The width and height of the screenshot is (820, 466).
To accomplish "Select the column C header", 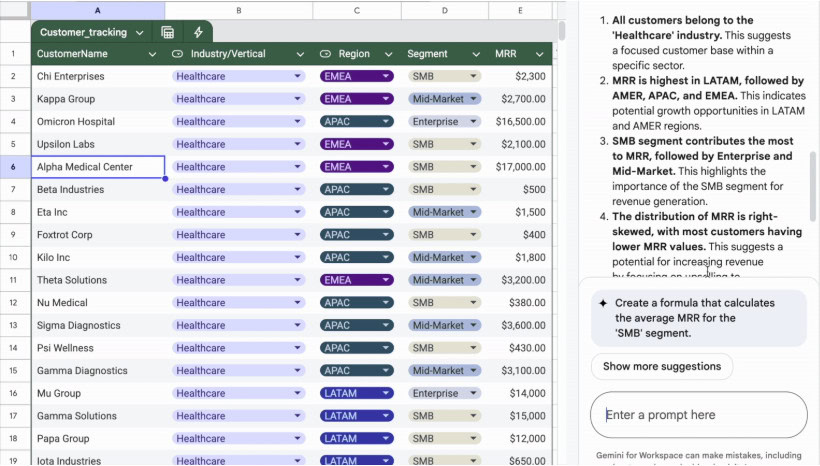I will pyautogui.click(x=357, y=9).
